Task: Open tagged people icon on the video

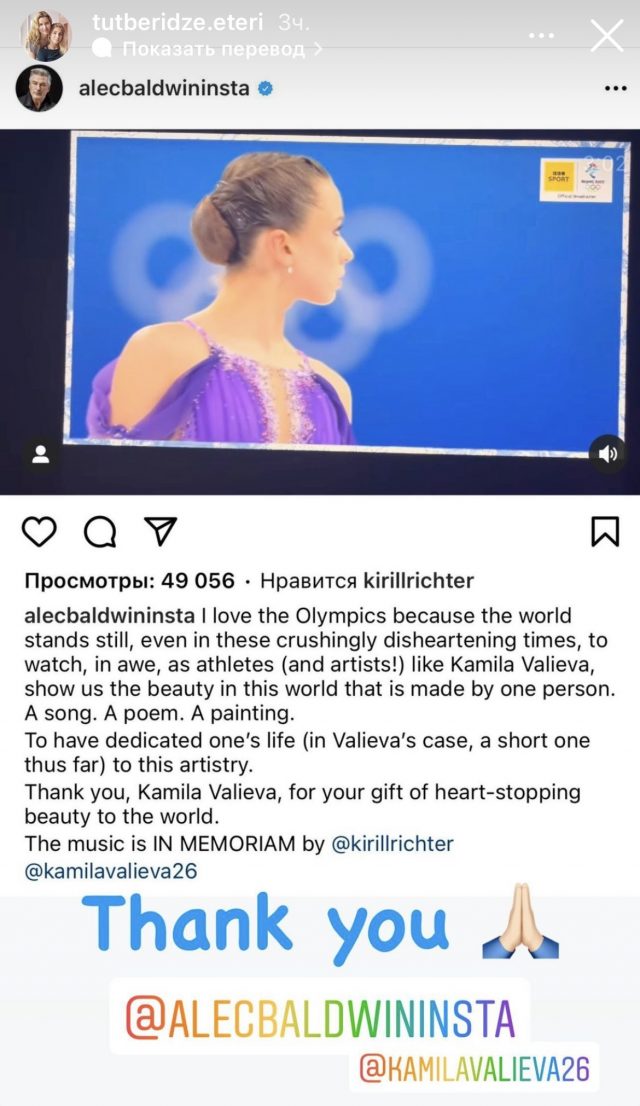Action: coord(41,455)
